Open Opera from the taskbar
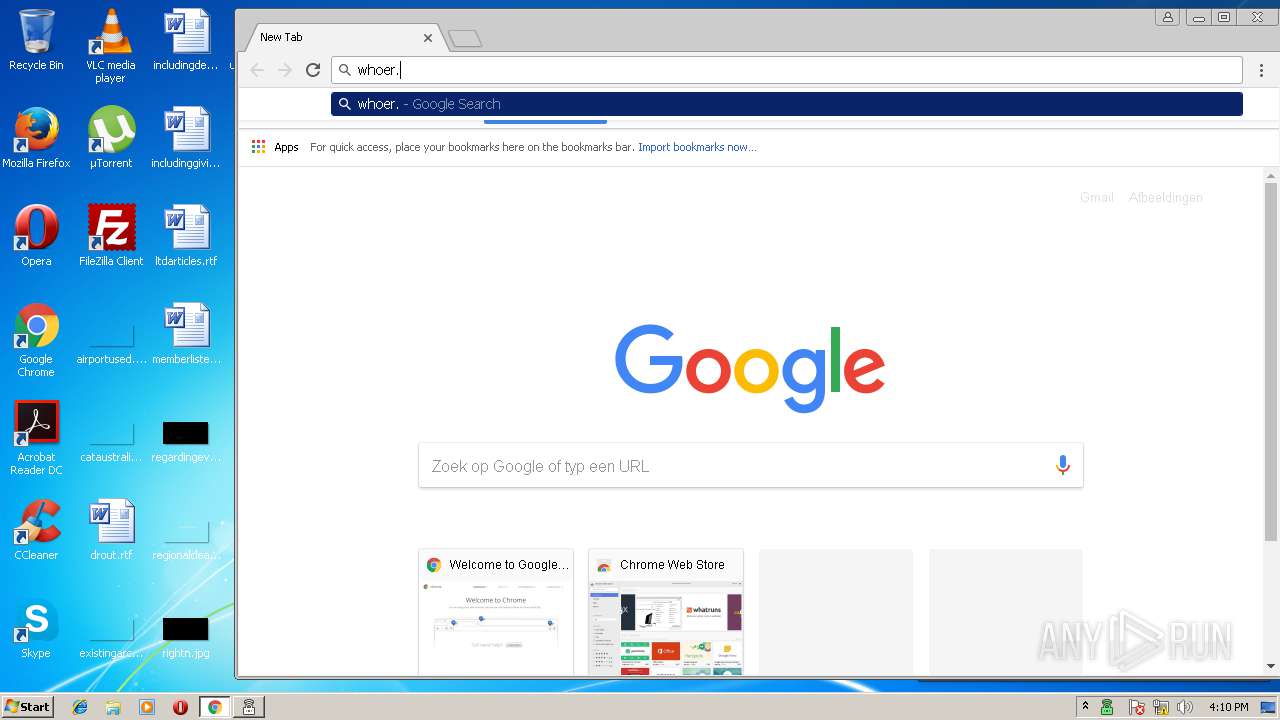This screenshot has height=720, width=1280. pyautogui.click(x=180, y=707)
